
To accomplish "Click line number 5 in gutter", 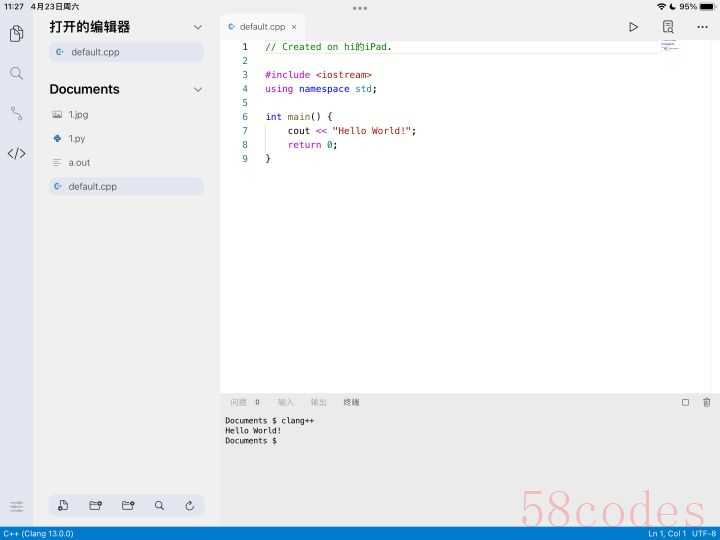I will coord(245,103).
